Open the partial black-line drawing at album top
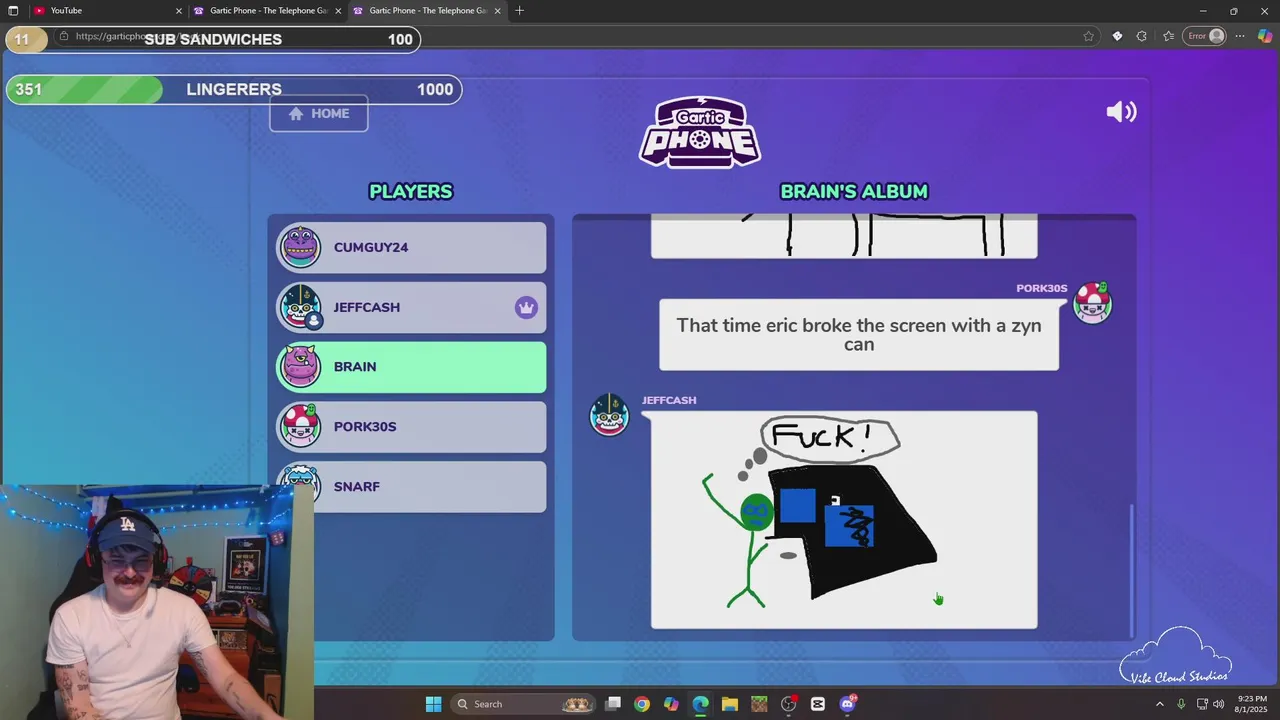This screenshot has height=720, width=1280. coord(844,236)
